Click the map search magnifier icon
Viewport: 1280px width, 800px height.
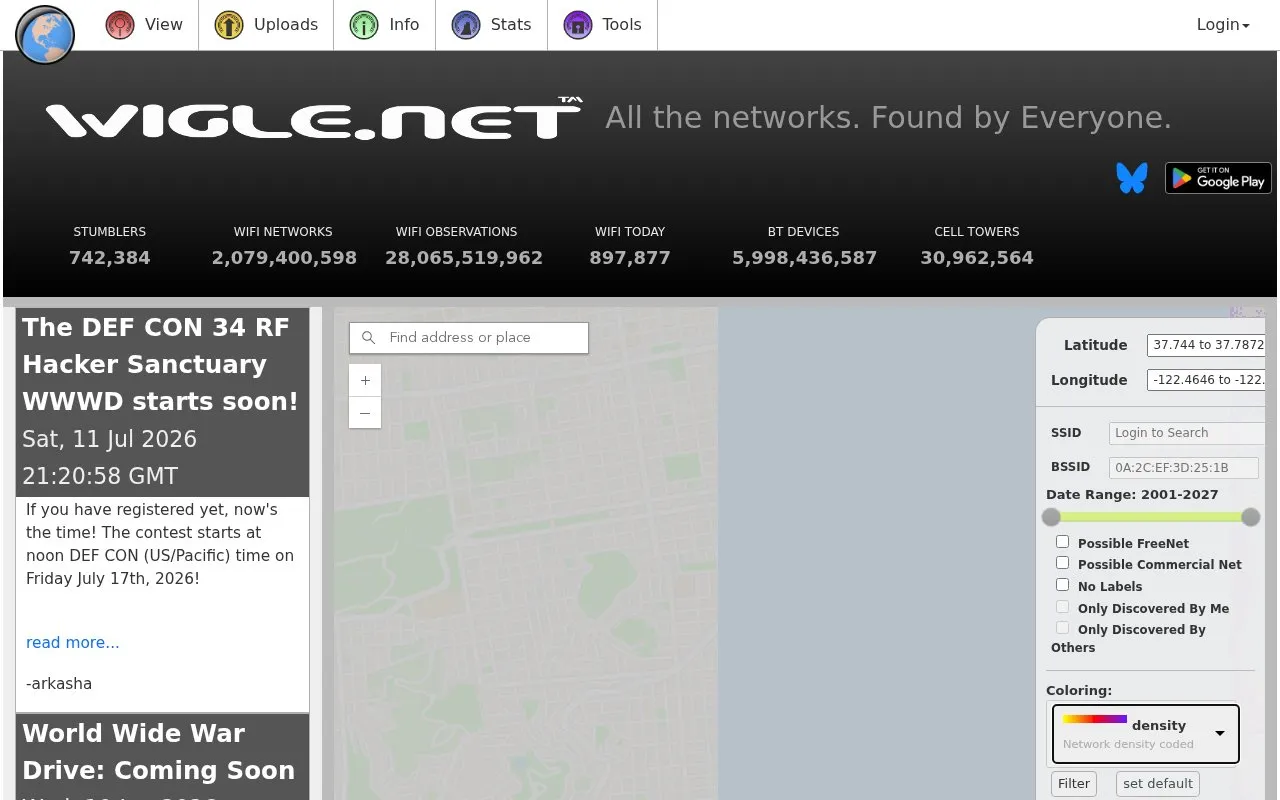368,338
